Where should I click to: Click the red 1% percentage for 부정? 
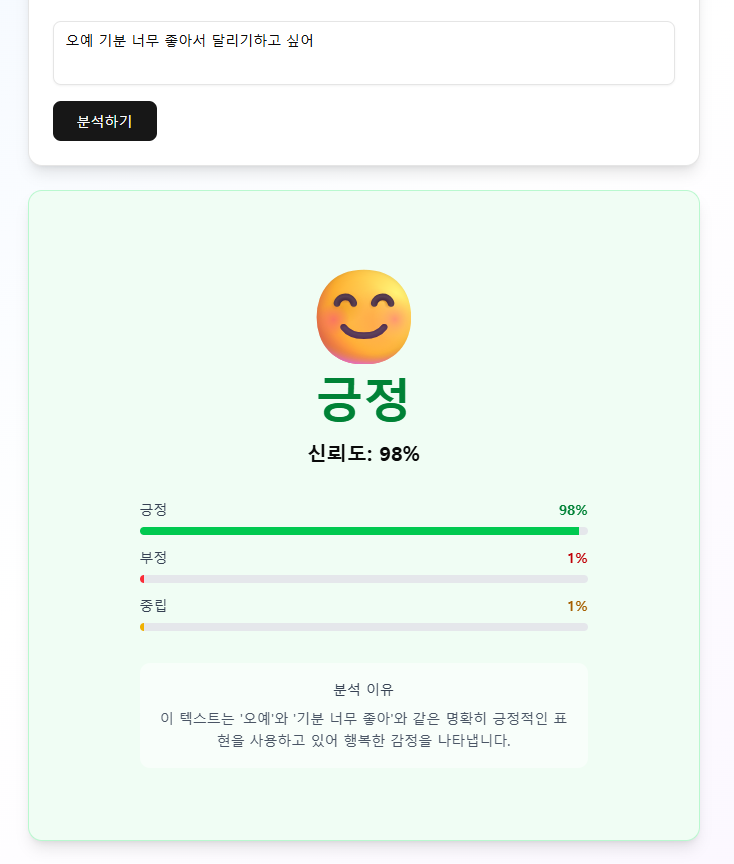click(x=578, y=558)
